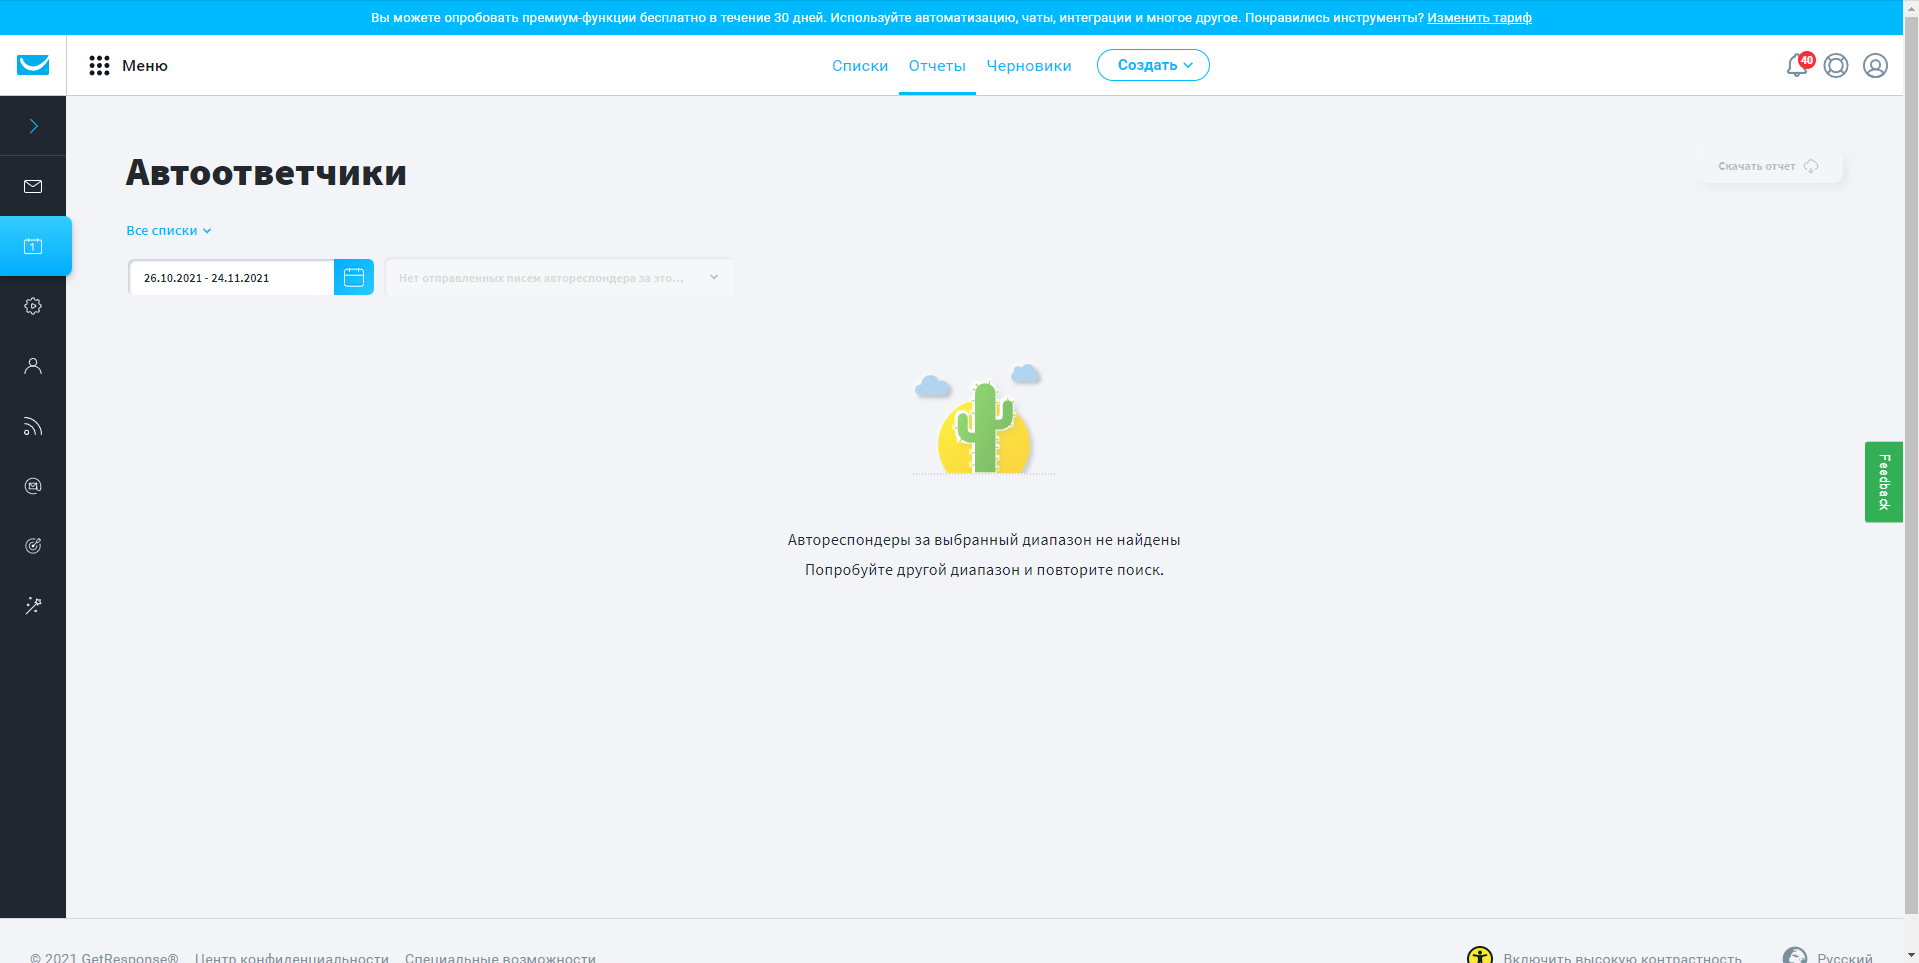The width and height of the screenshot is (1919, 963).
Task: Select the autoresponder calendar icon in the sidebar
Action: coord(33,246)
